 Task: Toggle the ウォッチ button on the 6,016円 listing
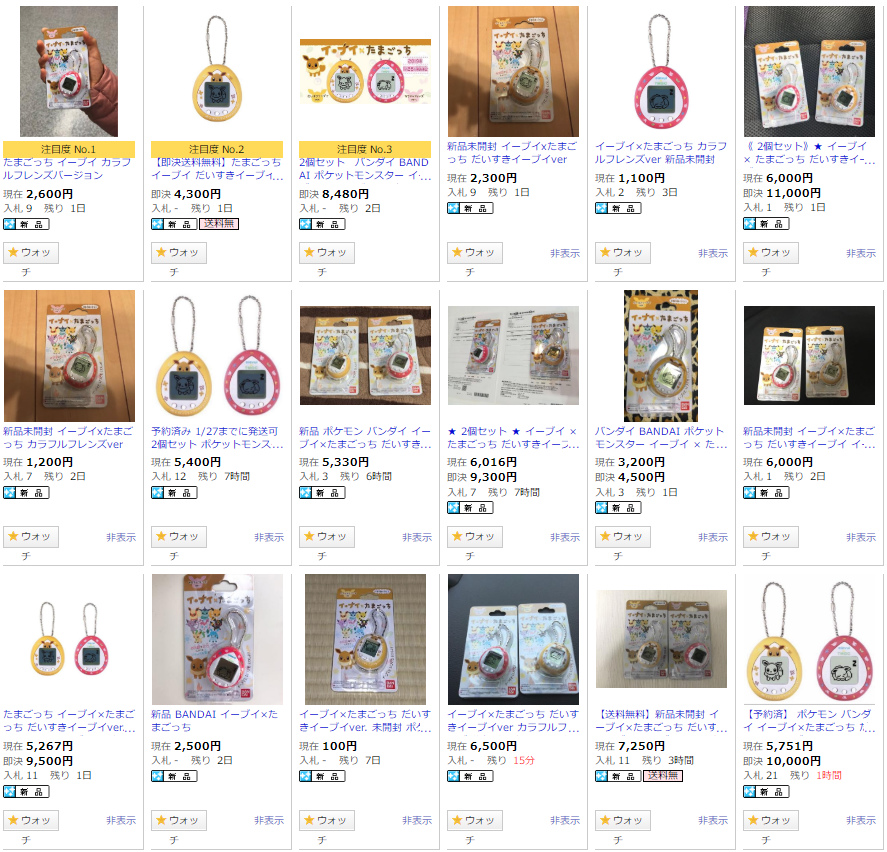coord(475,537)
